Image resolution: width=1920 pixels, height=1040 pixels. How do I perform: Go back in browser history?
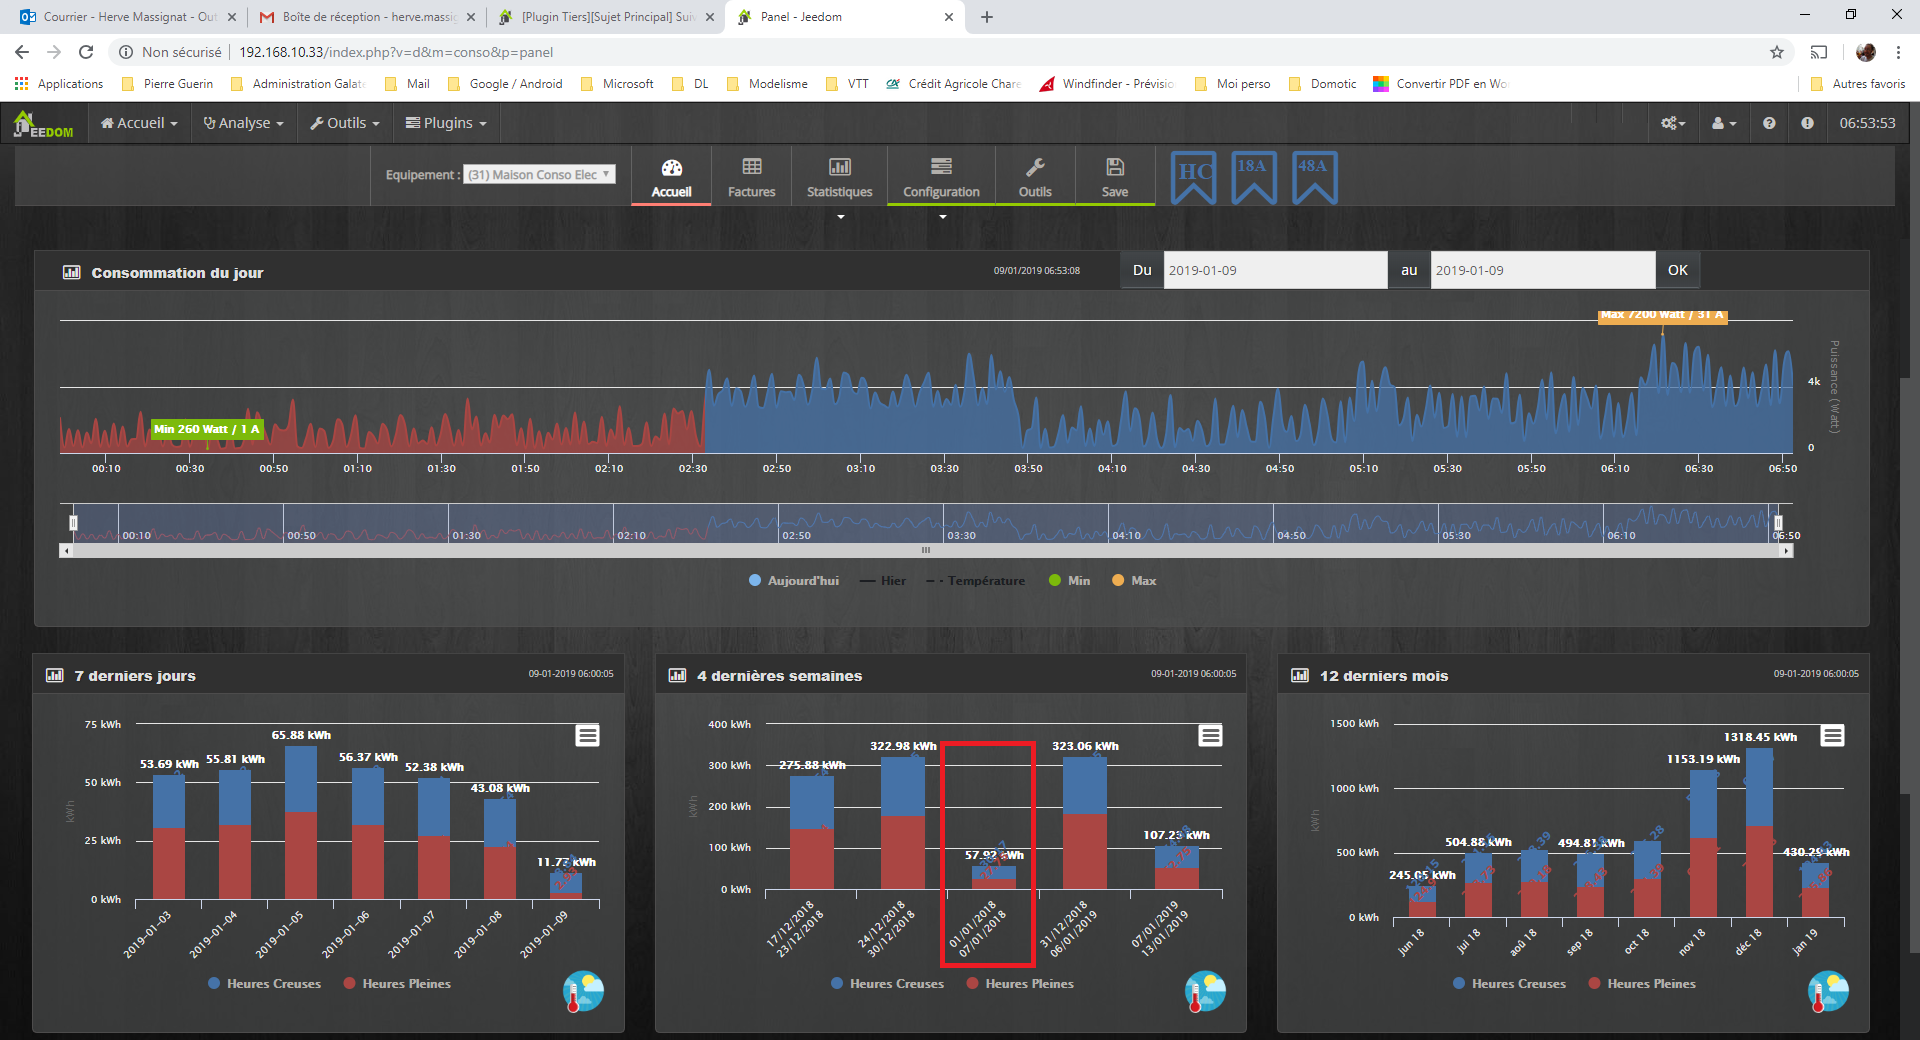tap(22, 52)
